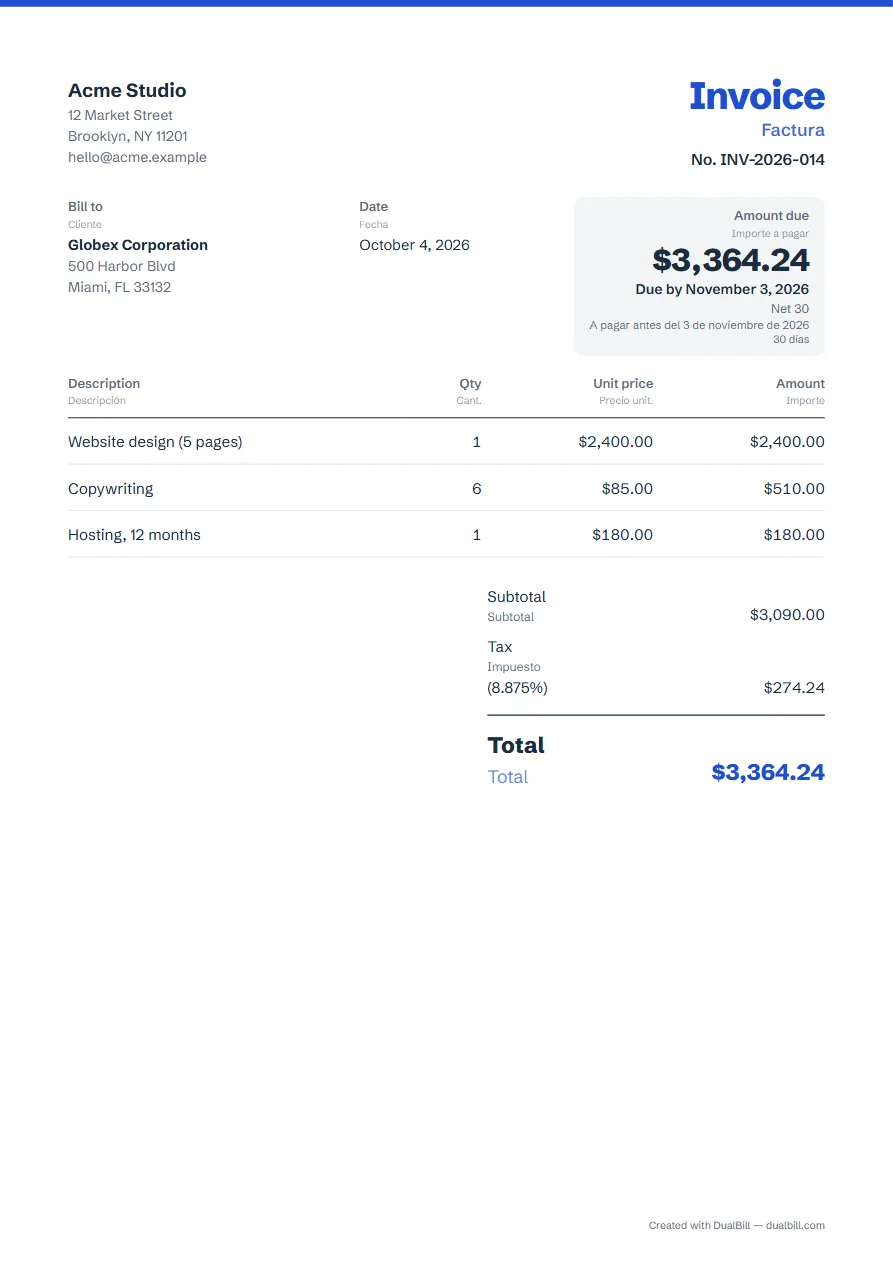This screenshot has height=1263, width=893.
Task: Click the '30 días' text
Action: coord(791,339)
